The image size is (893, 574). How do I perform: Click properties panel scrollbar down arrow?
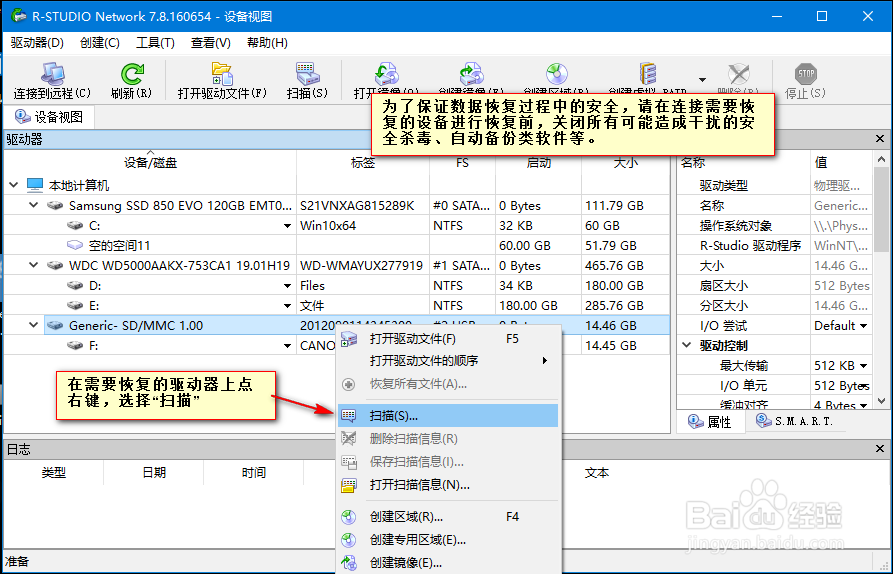coord(881,401)
